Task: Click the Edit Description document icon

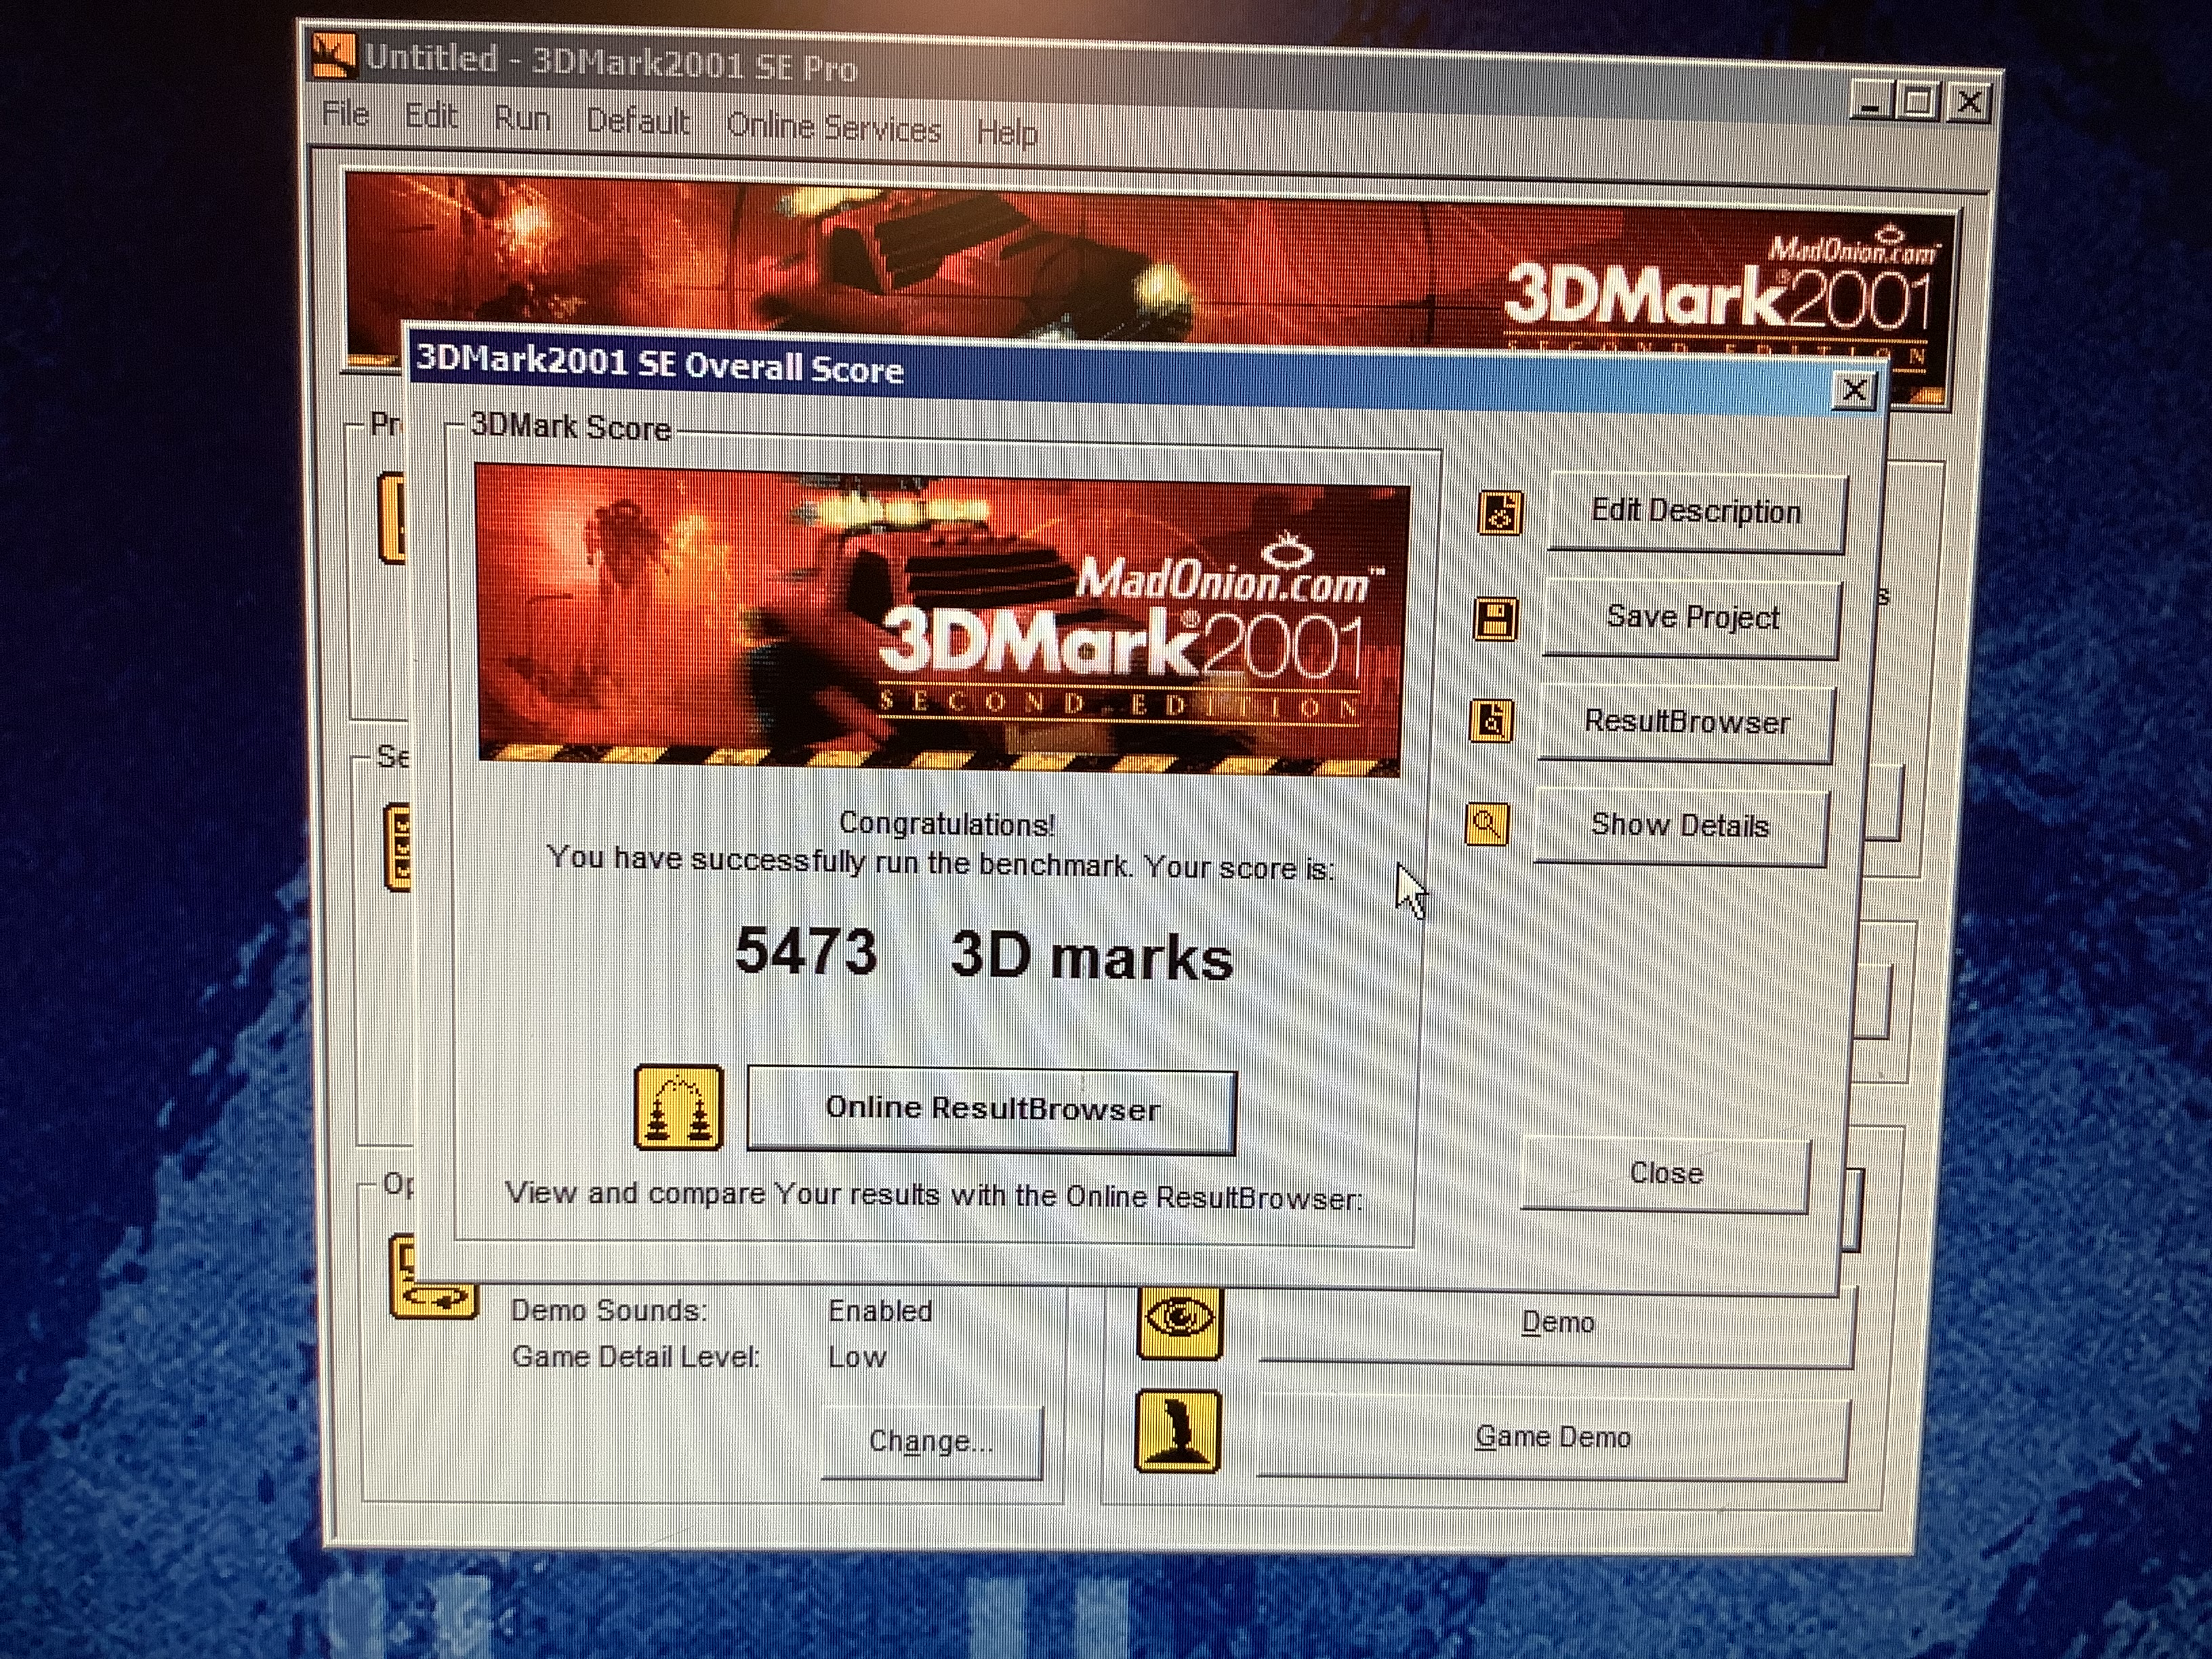Action: [x=1500, y=514]
